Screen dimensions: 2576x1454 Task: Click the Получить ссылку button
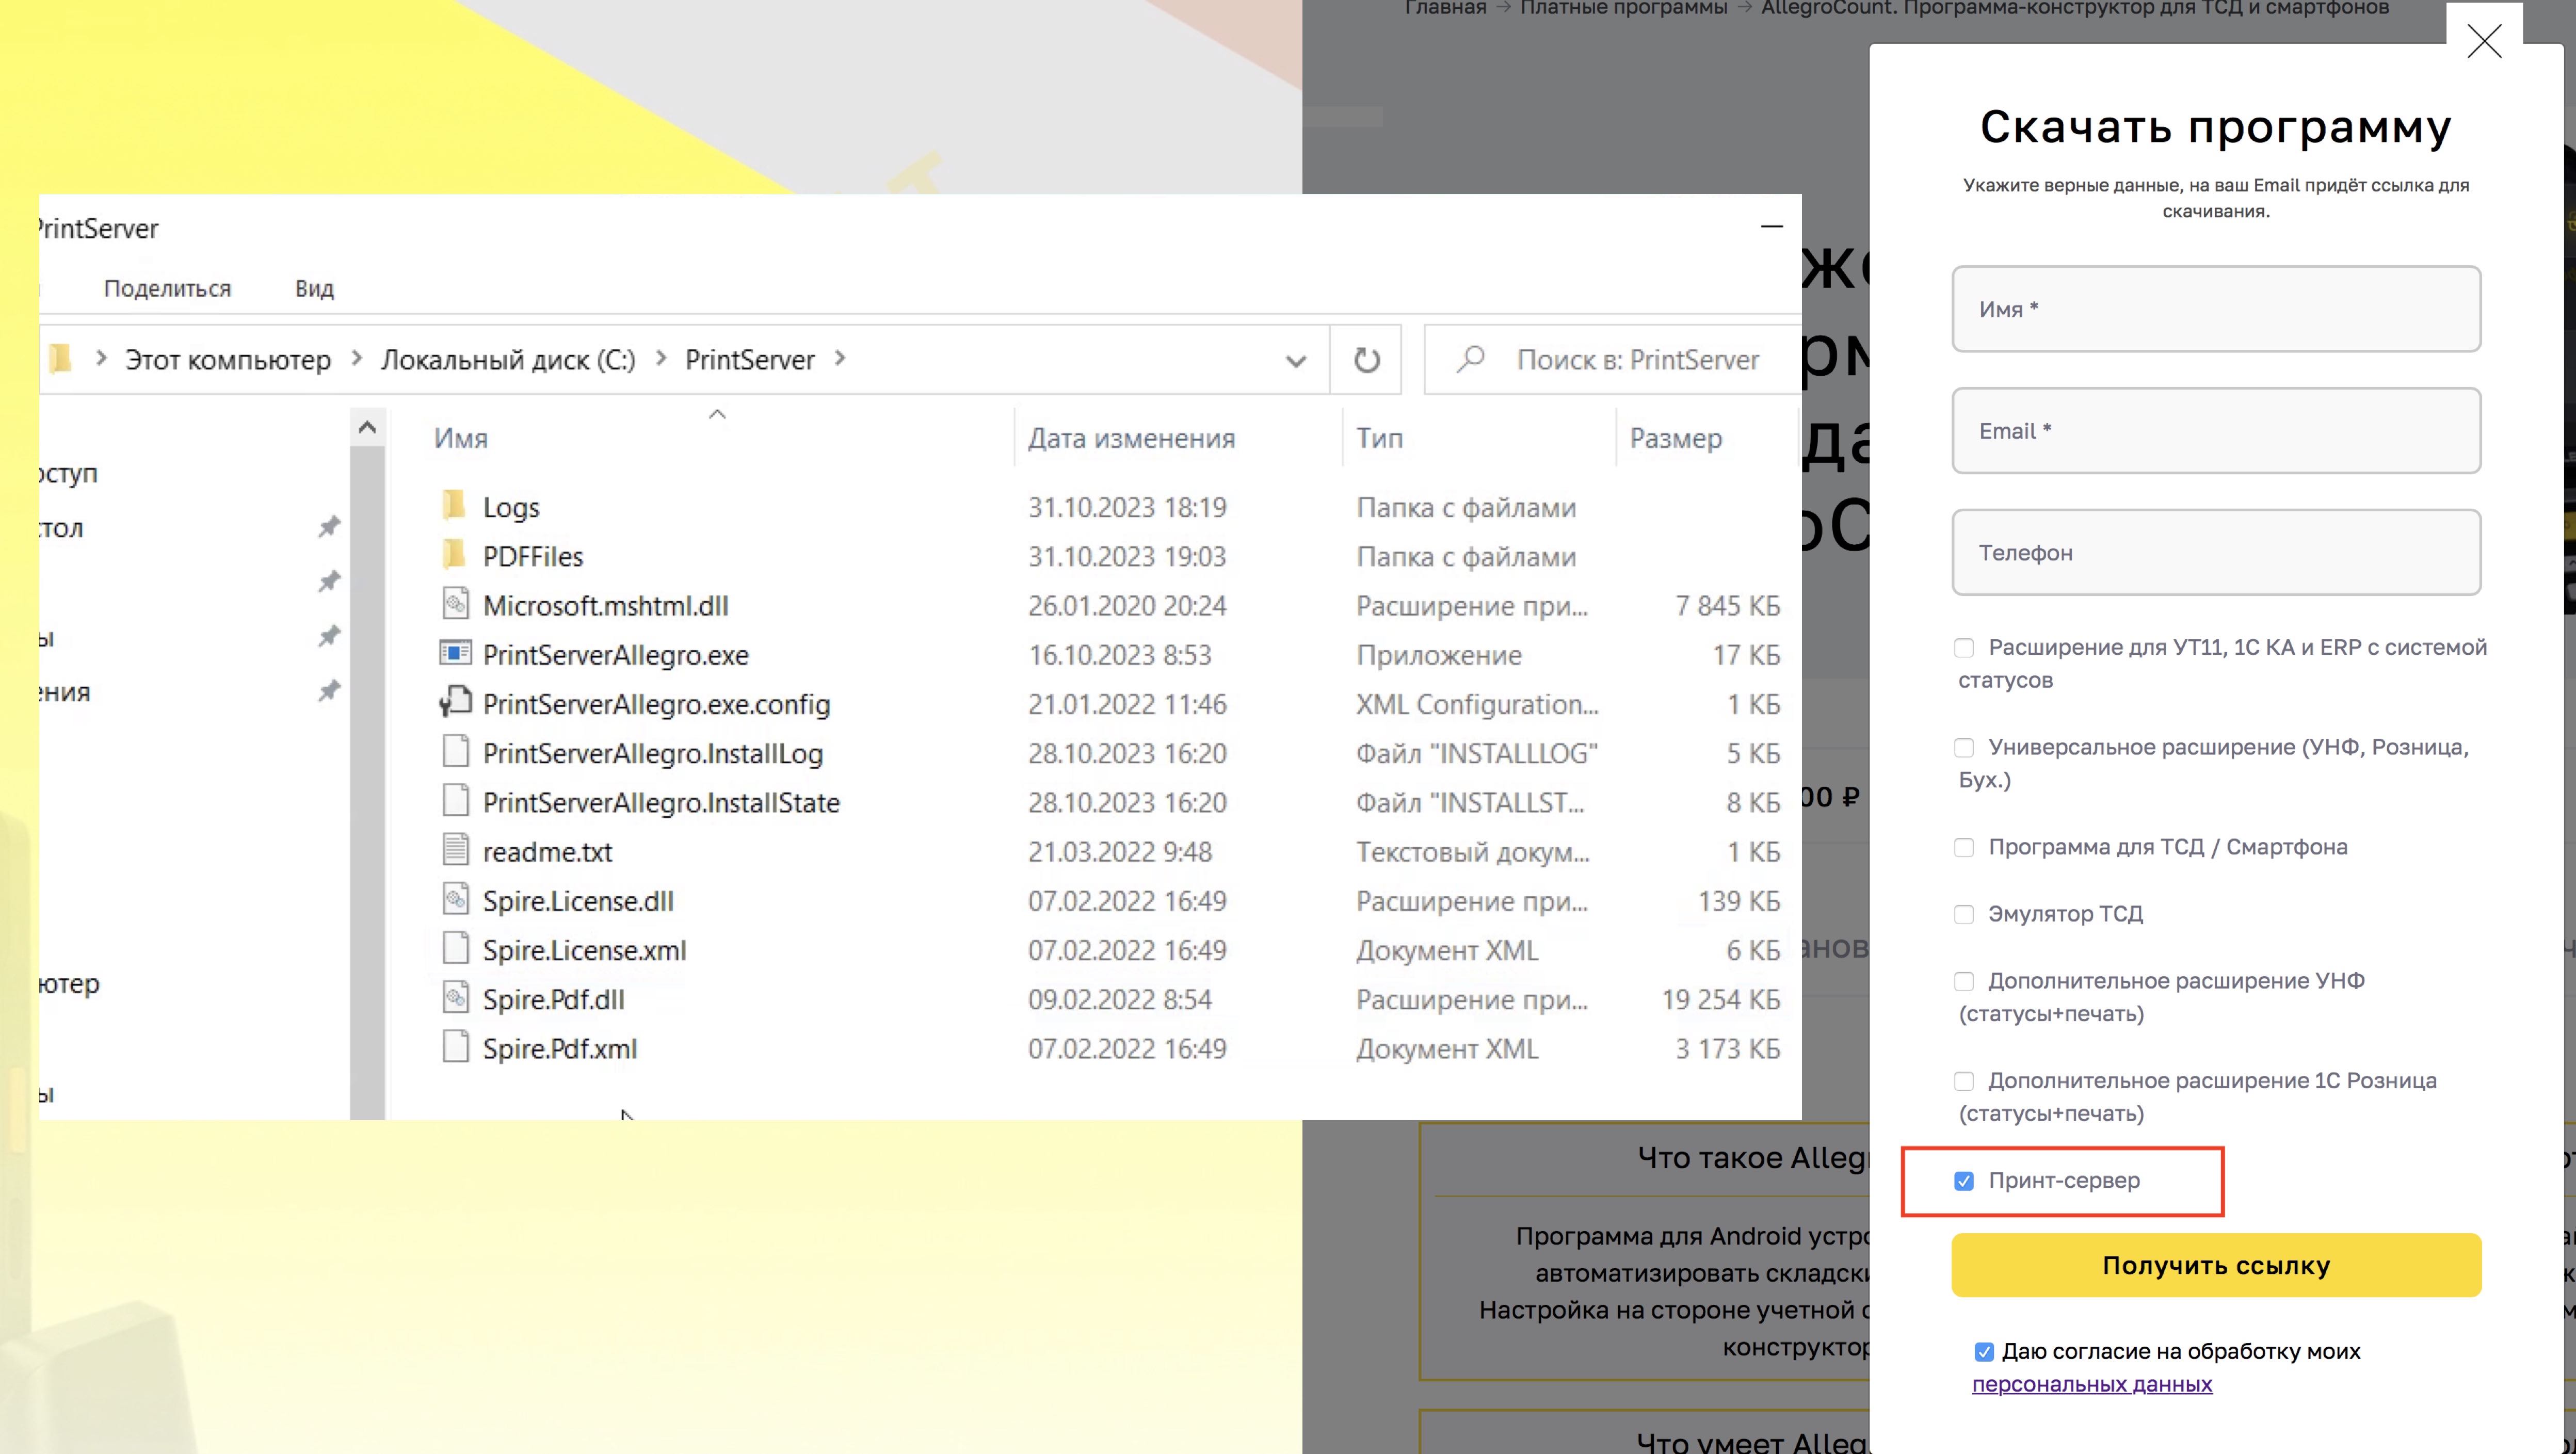(x=2216, y=1265)
